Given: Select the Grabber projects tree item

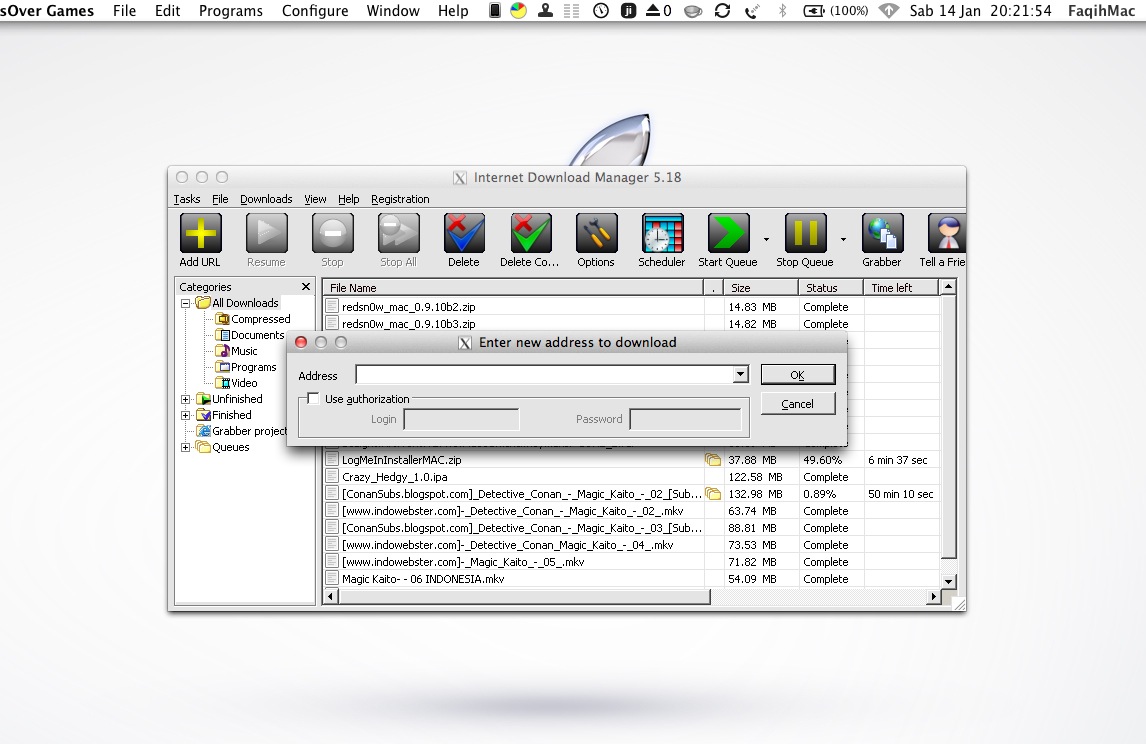Looking at the screenshot, I should tap(242, 431).
